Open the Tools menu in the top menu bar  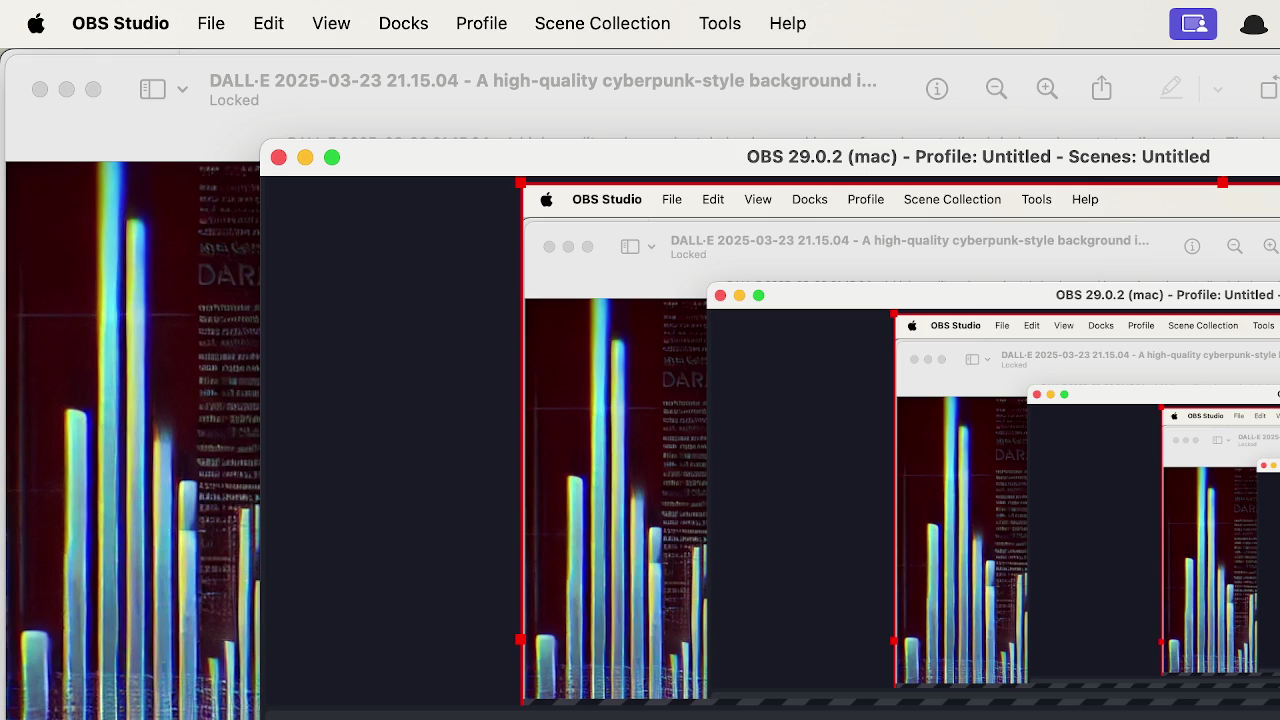point(720,23)
